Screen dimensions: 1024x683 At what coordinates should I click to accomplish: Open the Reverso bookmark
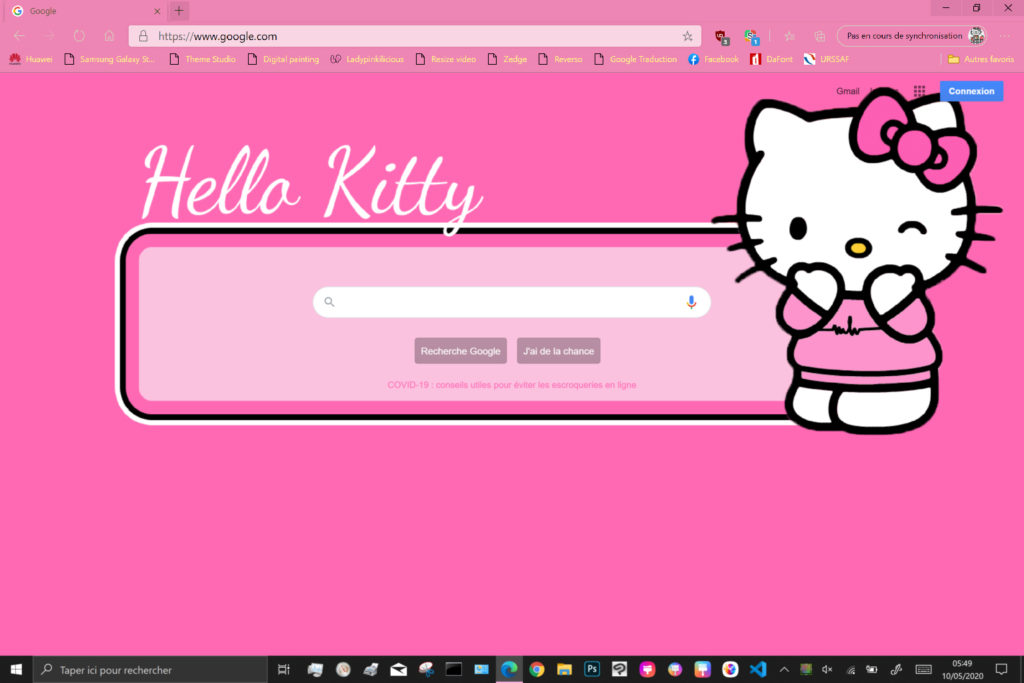(x=560, y=59)
